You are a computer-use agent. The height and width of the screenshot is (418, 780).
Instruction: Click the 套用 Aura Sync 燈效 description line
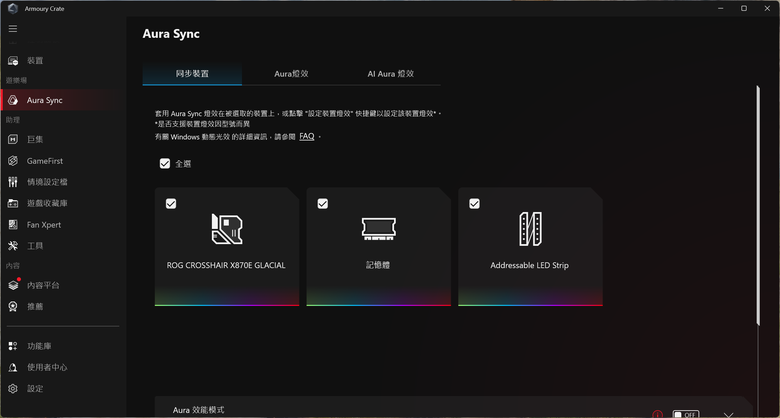click(298, 114)
